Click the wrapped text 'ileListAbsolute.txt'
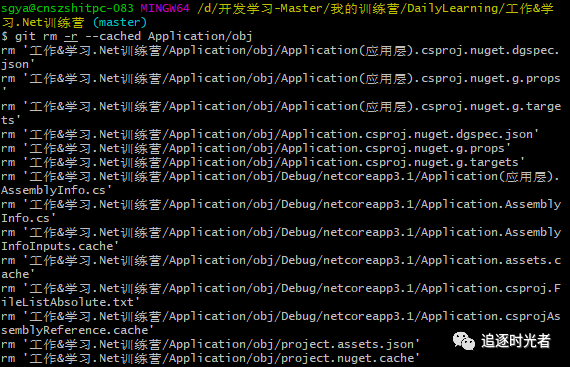 coord(71,302)
